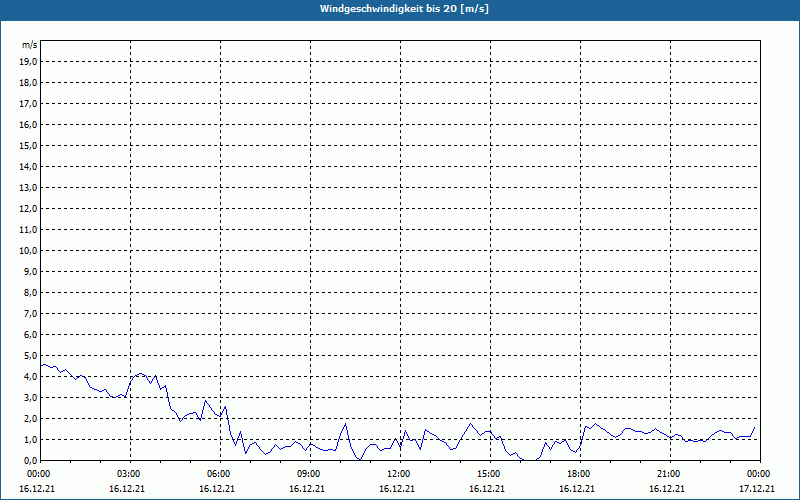The image size is (800, 500).
Task: Pick the "16.12.21" date under 15:00
Action: coord(487,489)
